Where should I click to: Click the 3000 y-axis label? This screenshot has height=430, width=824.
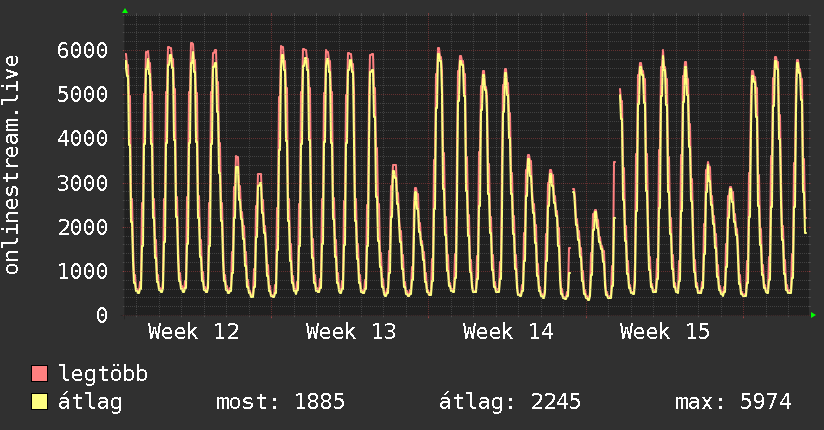point(83,183)
